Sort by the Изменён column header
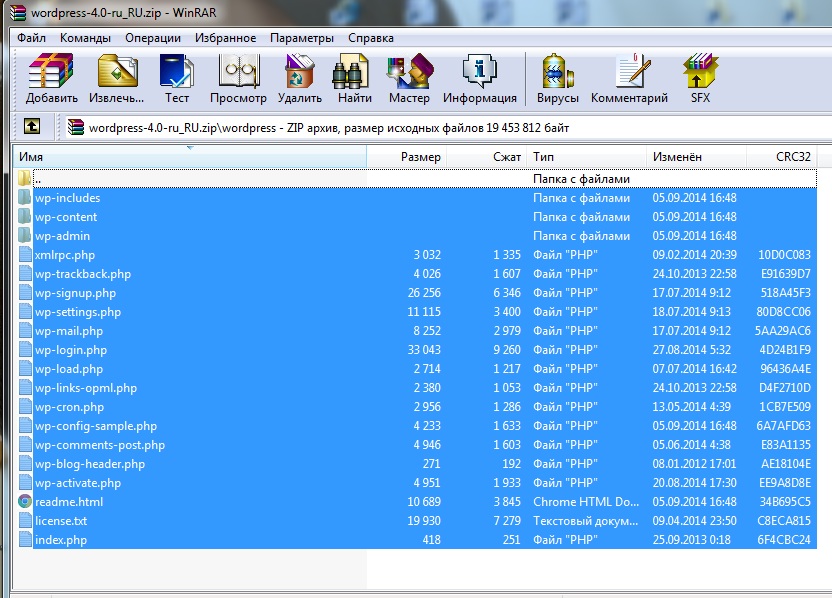The height and width of the screenshot is (598, 832). tap(696, 157)
